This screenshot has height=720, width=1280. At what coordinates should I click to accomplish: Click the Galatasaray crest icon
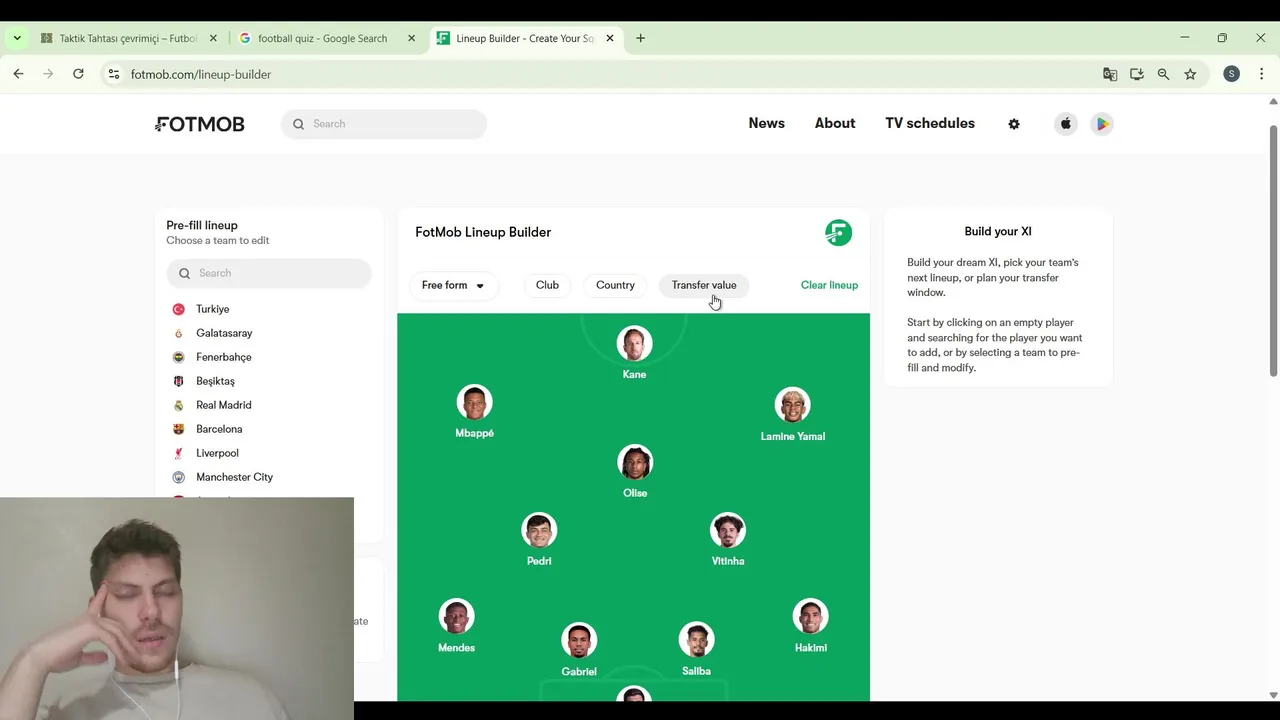click(x=179, y=333)
